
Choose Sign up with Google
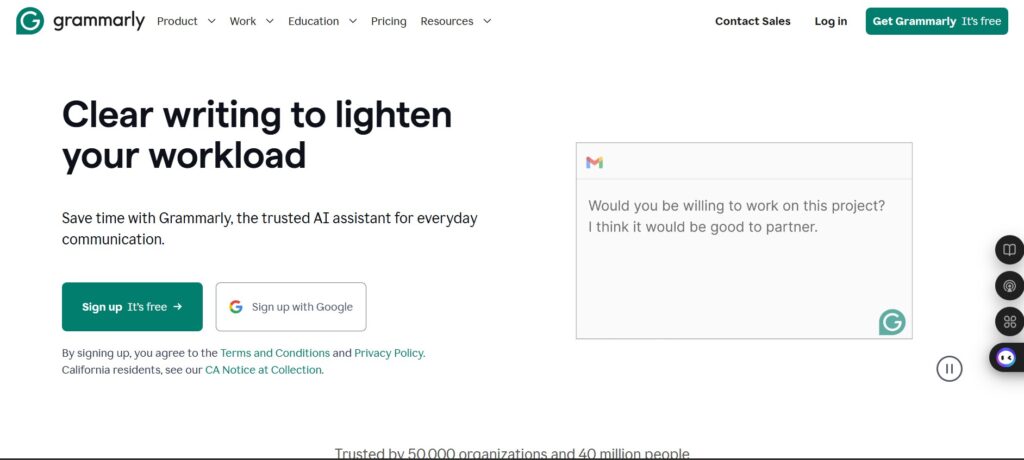(291, 306)
